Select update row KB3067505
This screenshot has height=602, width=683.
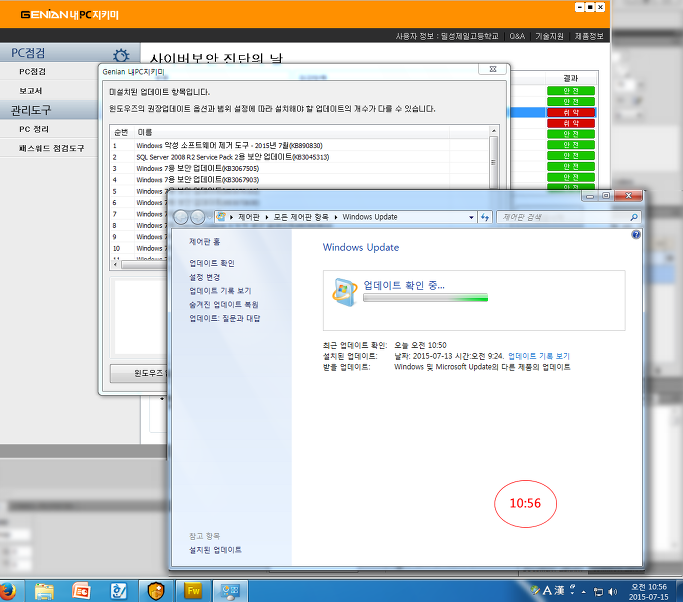coord(300,168)
